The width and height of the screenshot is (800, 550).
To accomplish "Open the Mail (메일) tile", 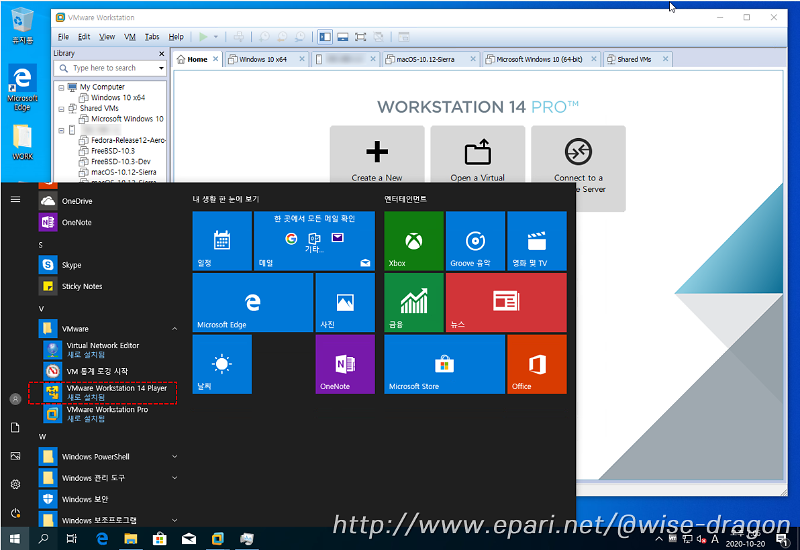I will pos(314,241).
